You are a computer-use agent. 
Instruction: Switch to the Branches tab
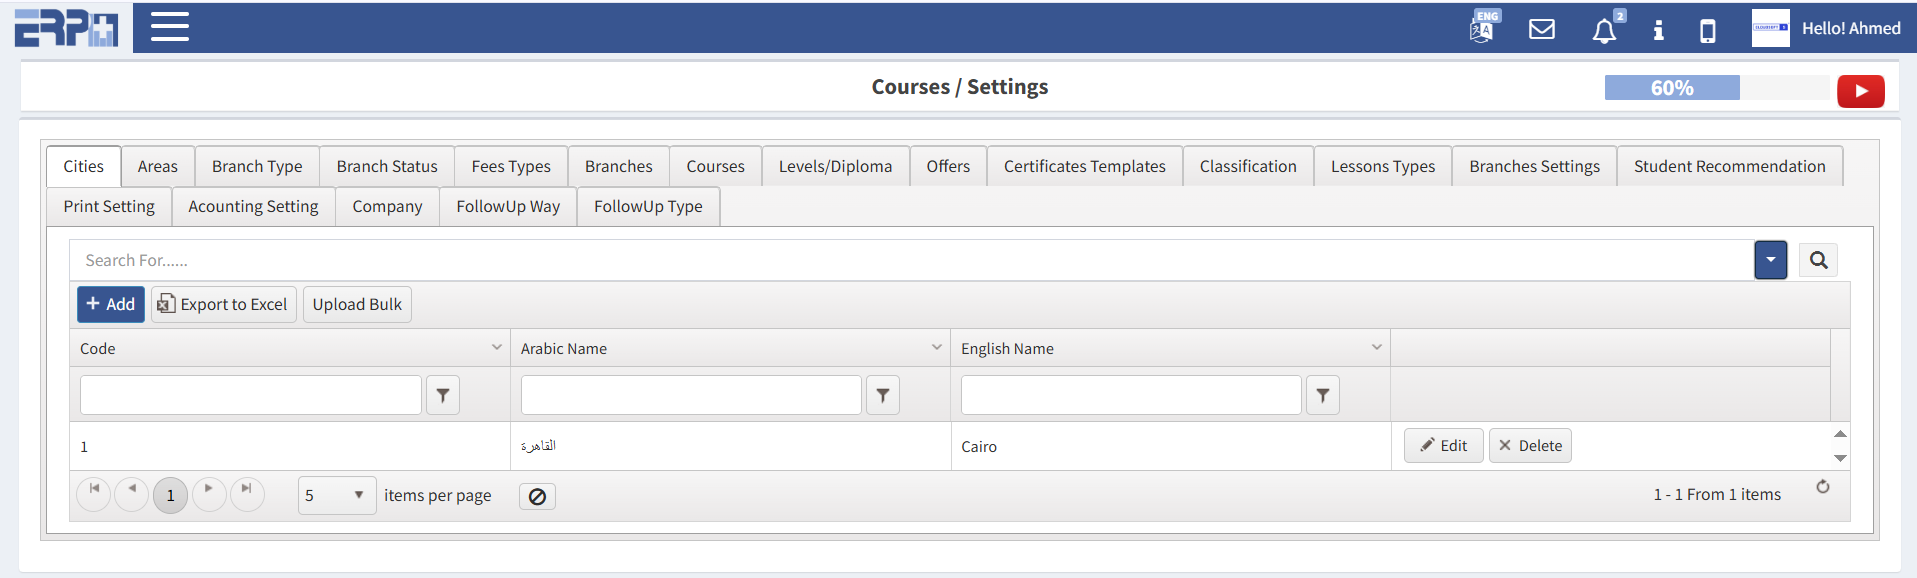618,166
